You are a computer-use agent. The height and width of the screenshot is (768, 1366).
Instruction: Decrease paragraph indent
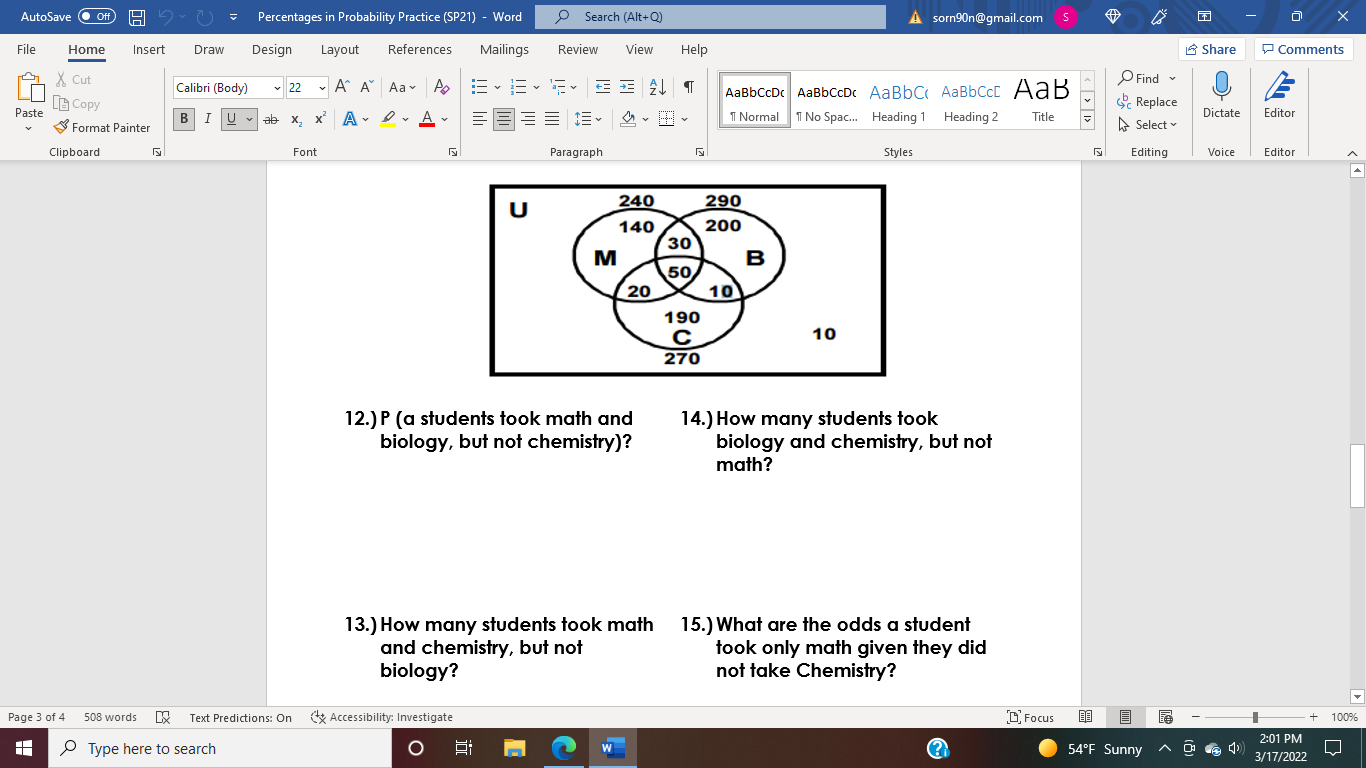pyautogui.click(x=602, y=87)
